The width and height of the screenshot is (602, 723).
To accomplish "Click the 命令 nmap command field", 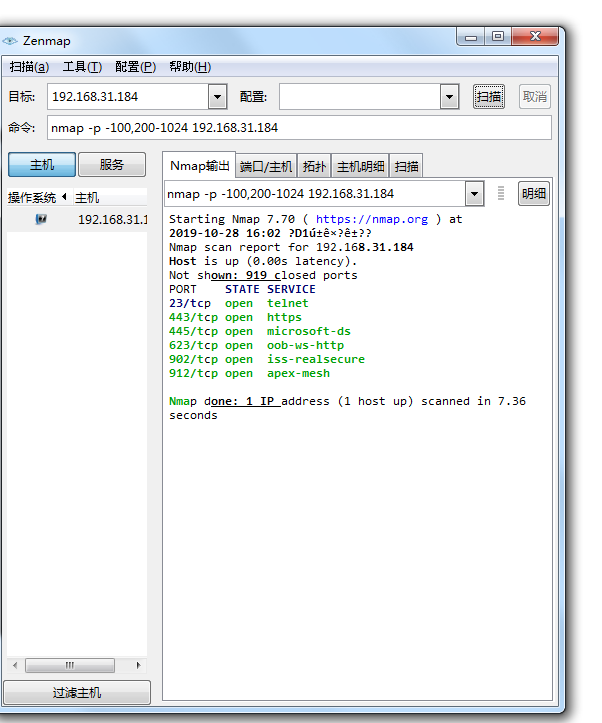I will tap(299, 128).
